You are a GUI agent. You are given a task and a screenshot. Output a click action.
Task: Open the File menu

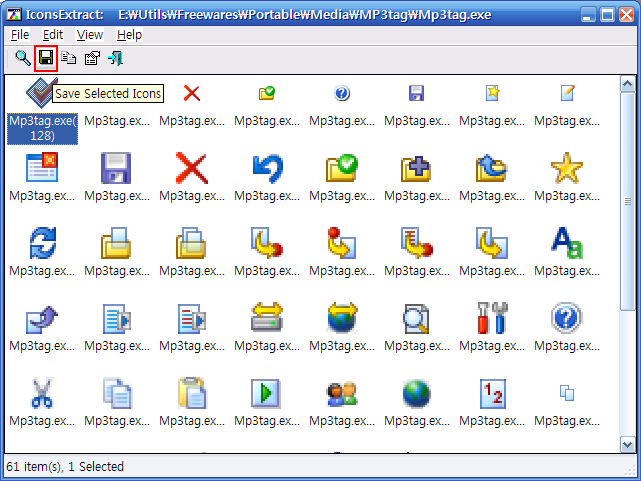point(20,35)
